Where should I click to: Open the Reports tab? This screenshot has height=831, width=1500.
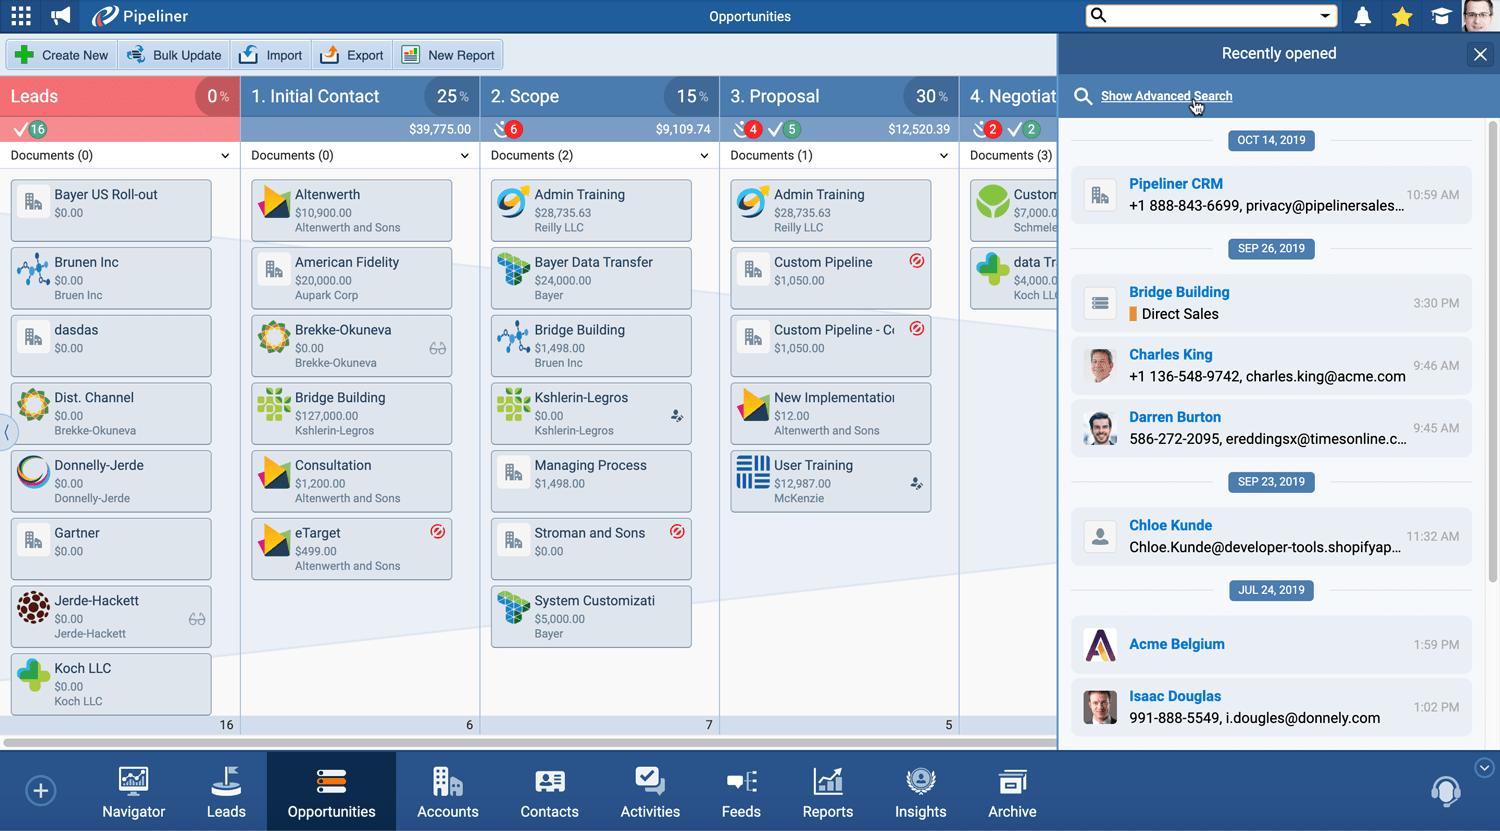coord(827,792)
